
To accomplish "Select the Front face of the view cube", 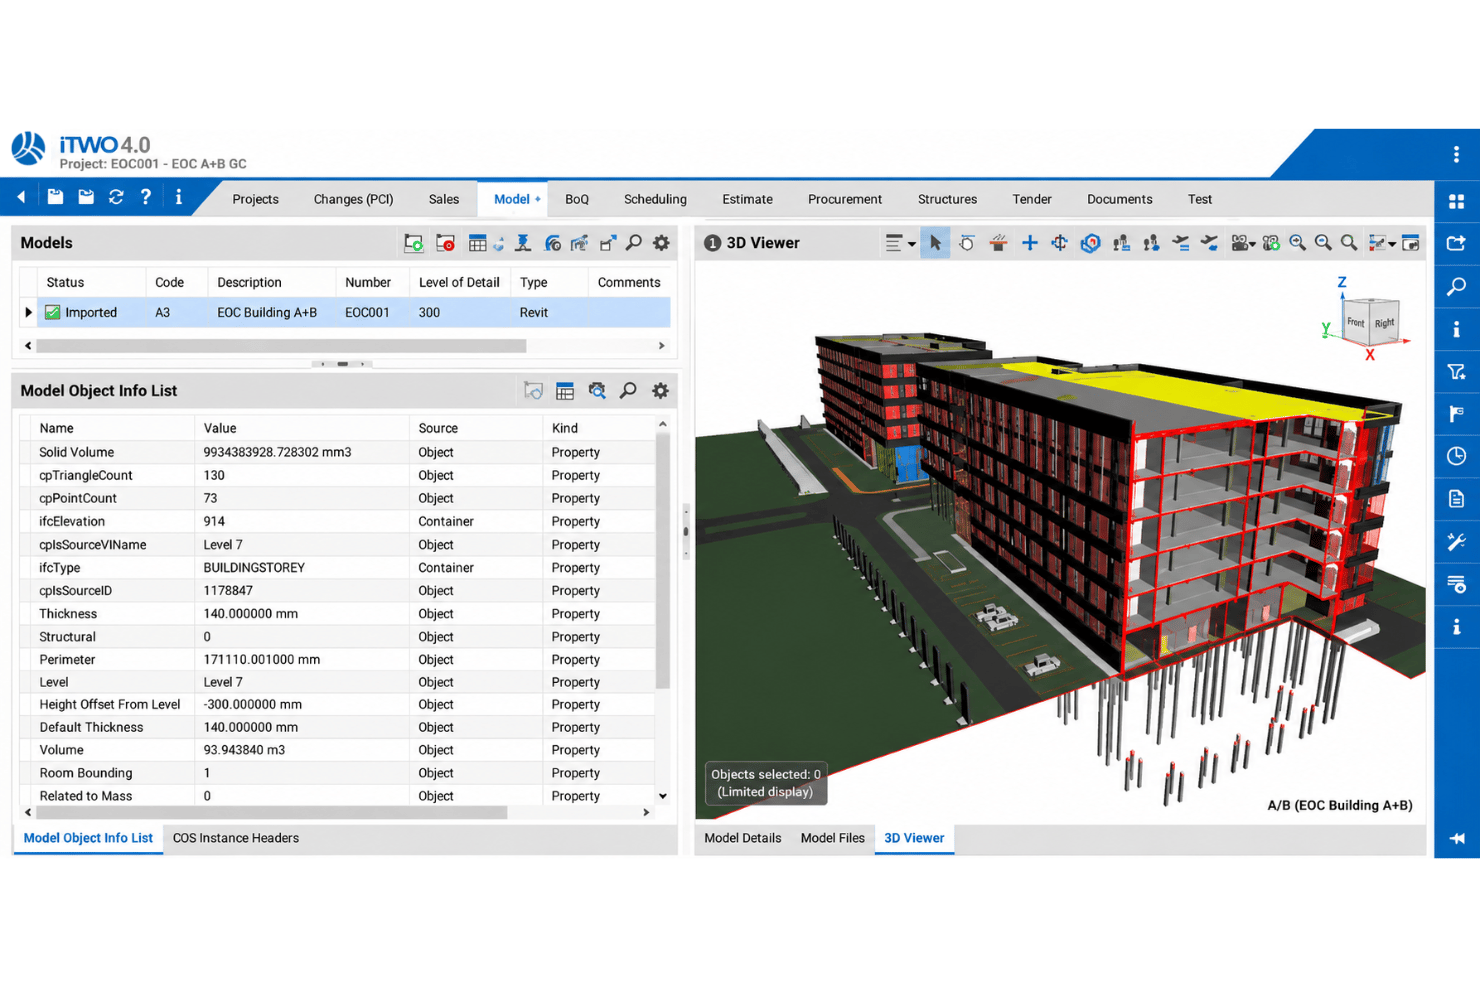I will click(x=1355, y=322).
